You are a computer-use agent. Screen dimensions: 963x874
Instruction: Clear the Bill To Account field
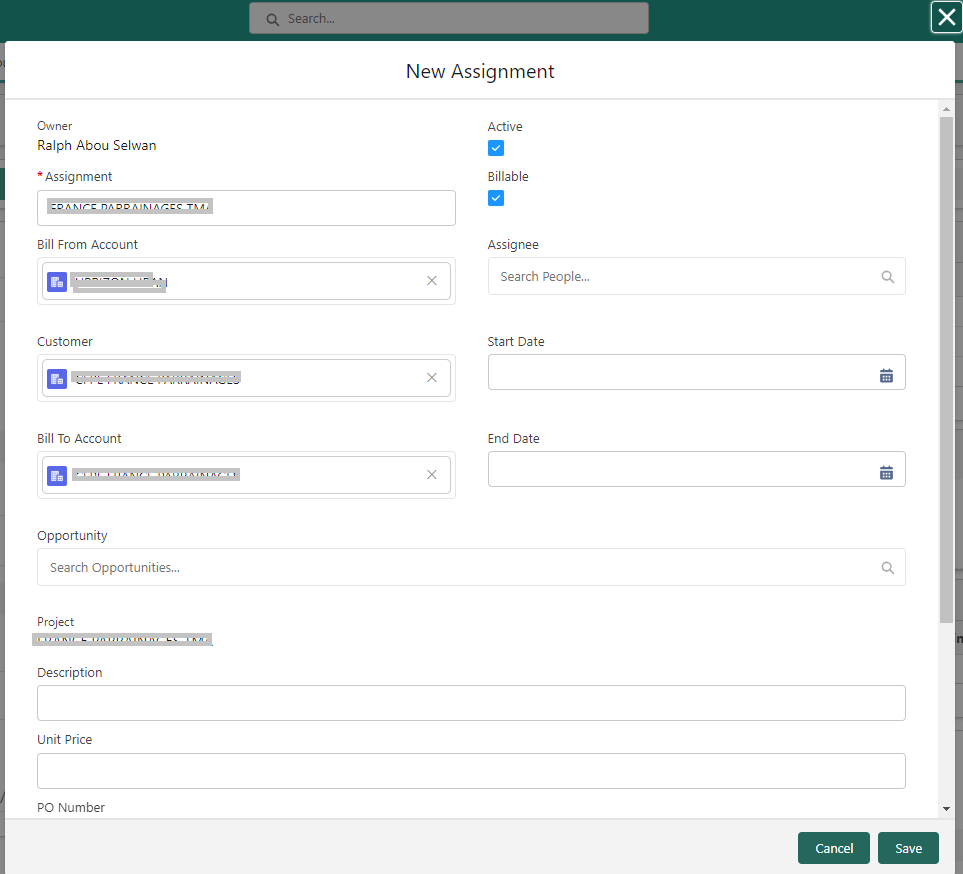(x=432, y=475)
